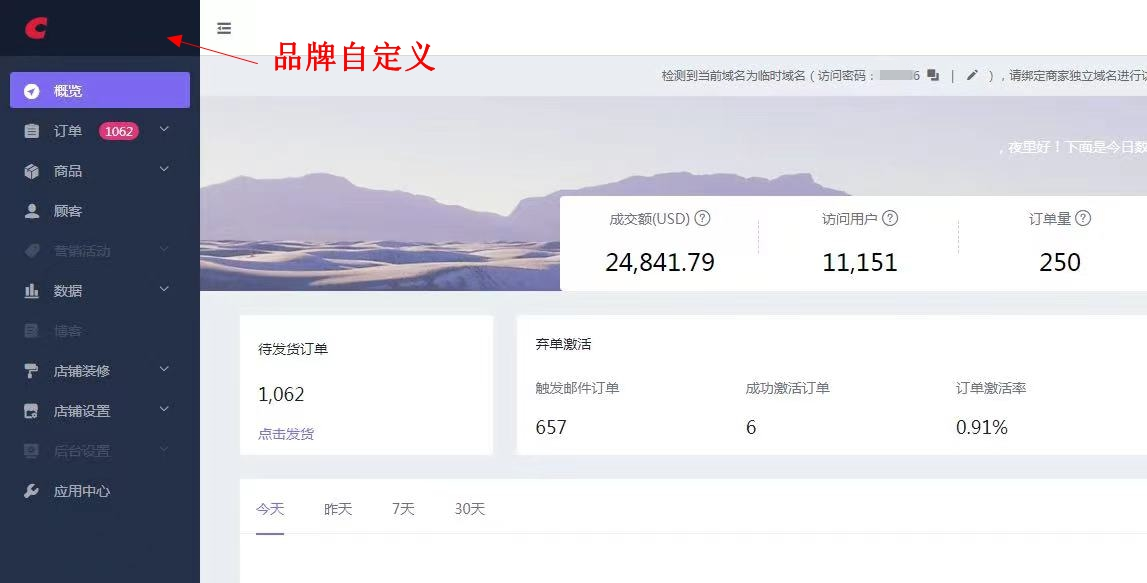The image size is (1147, 583).
Task: Switch to the 昨天 tab
Action: [x=336, y=508]
